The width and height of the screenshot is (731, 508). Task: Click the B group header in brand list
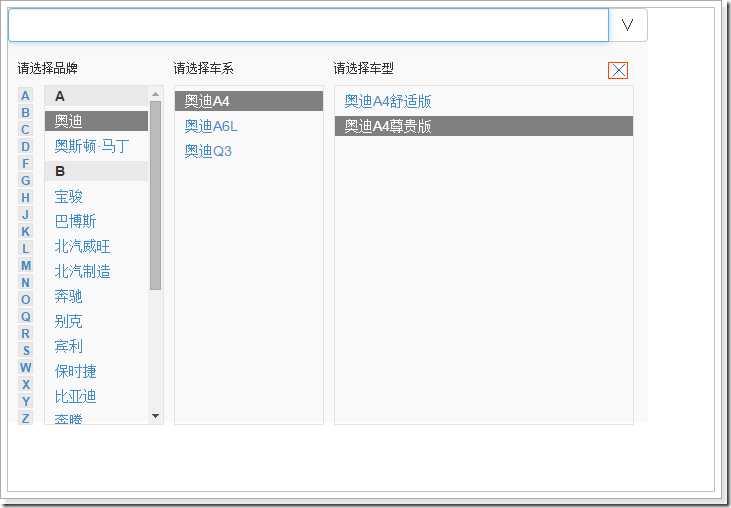(x=97, y=171)
